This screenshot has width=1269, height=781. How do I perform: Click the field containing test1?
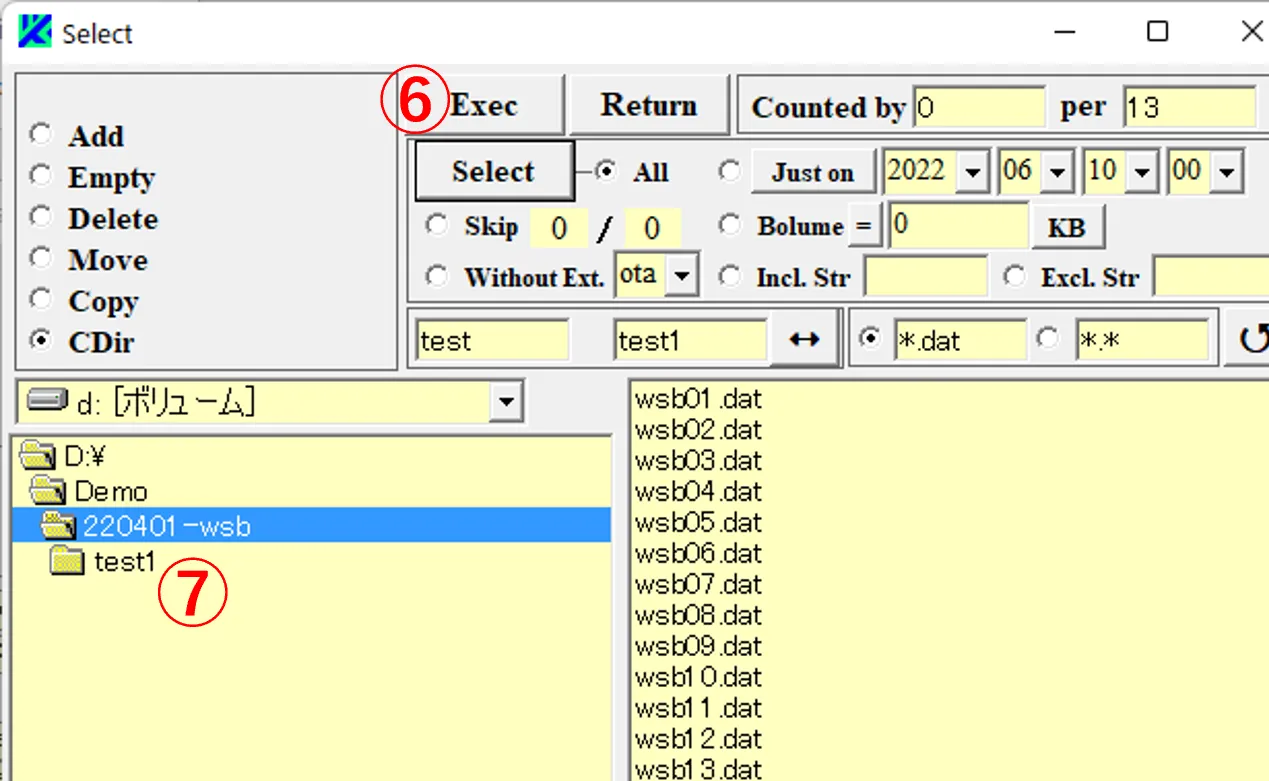click(691, 340)
